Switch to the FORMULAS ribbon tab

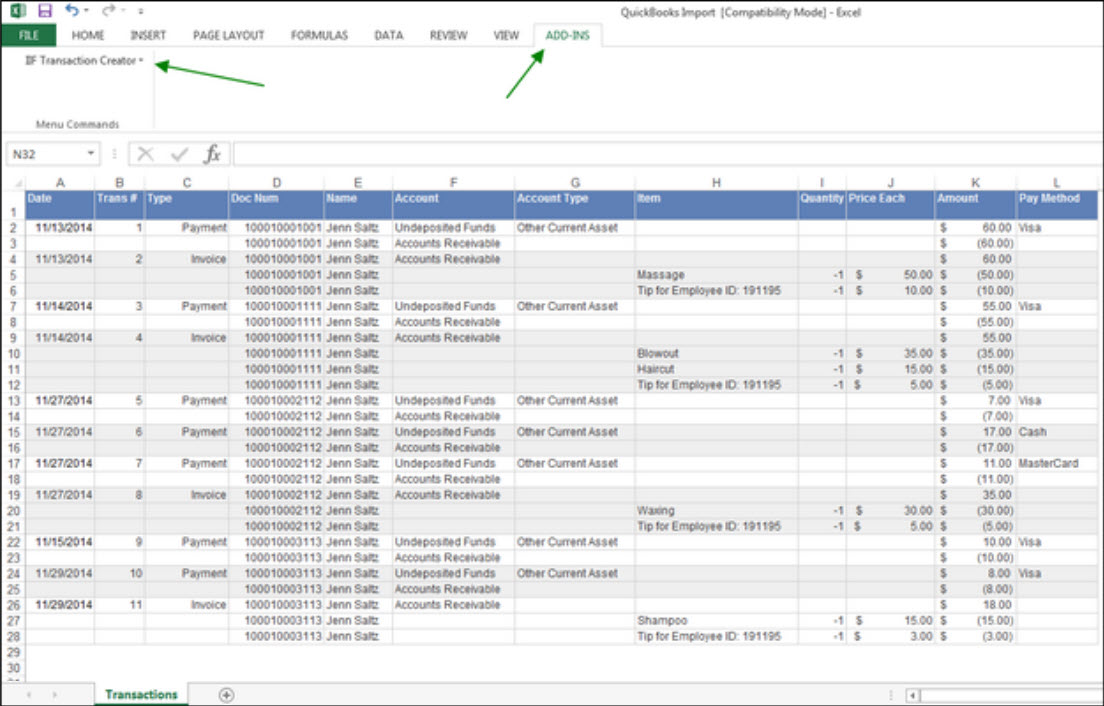(x=318, y=34)
